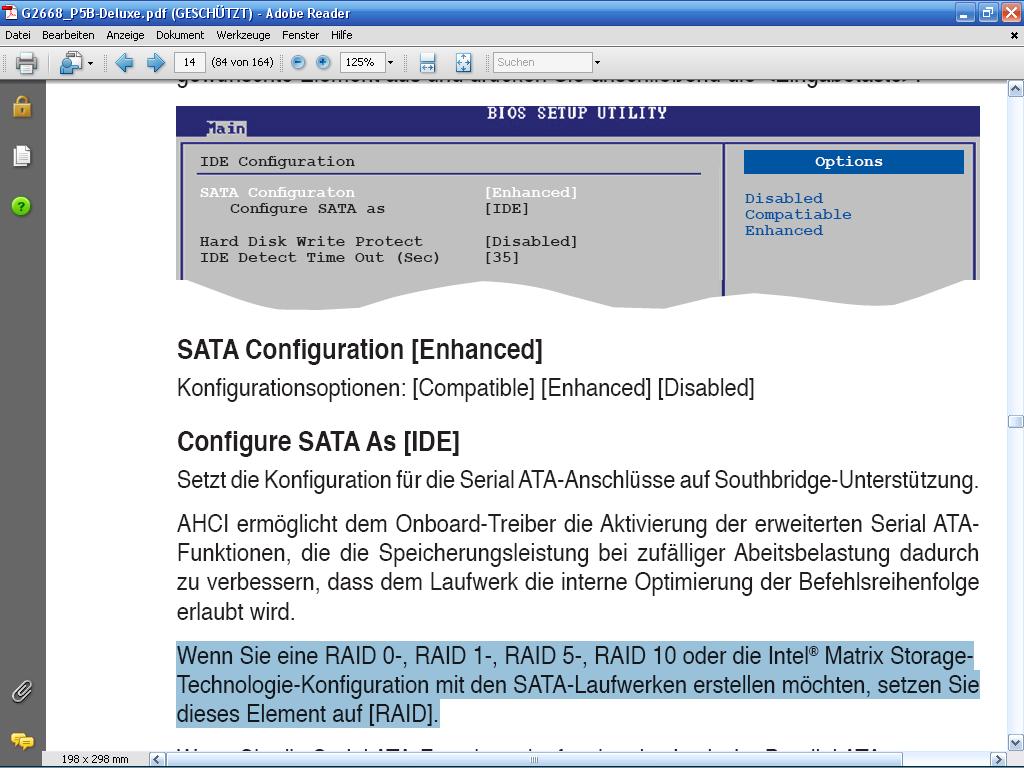
Task: Click the vertical scrollbar thumb
Action: (1015, 421)
